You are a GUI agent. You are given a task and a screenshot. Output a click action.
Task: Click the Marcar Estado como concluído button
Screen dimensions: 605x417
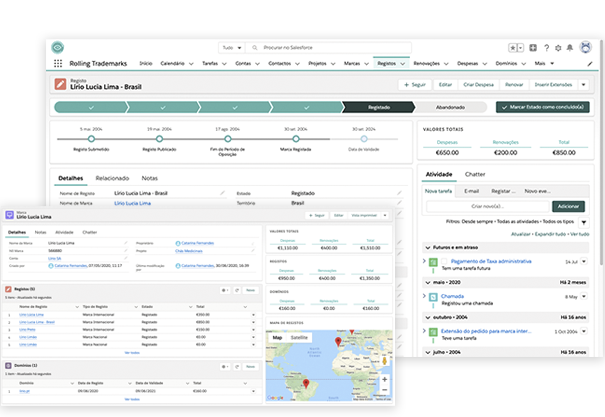point(543,106)
